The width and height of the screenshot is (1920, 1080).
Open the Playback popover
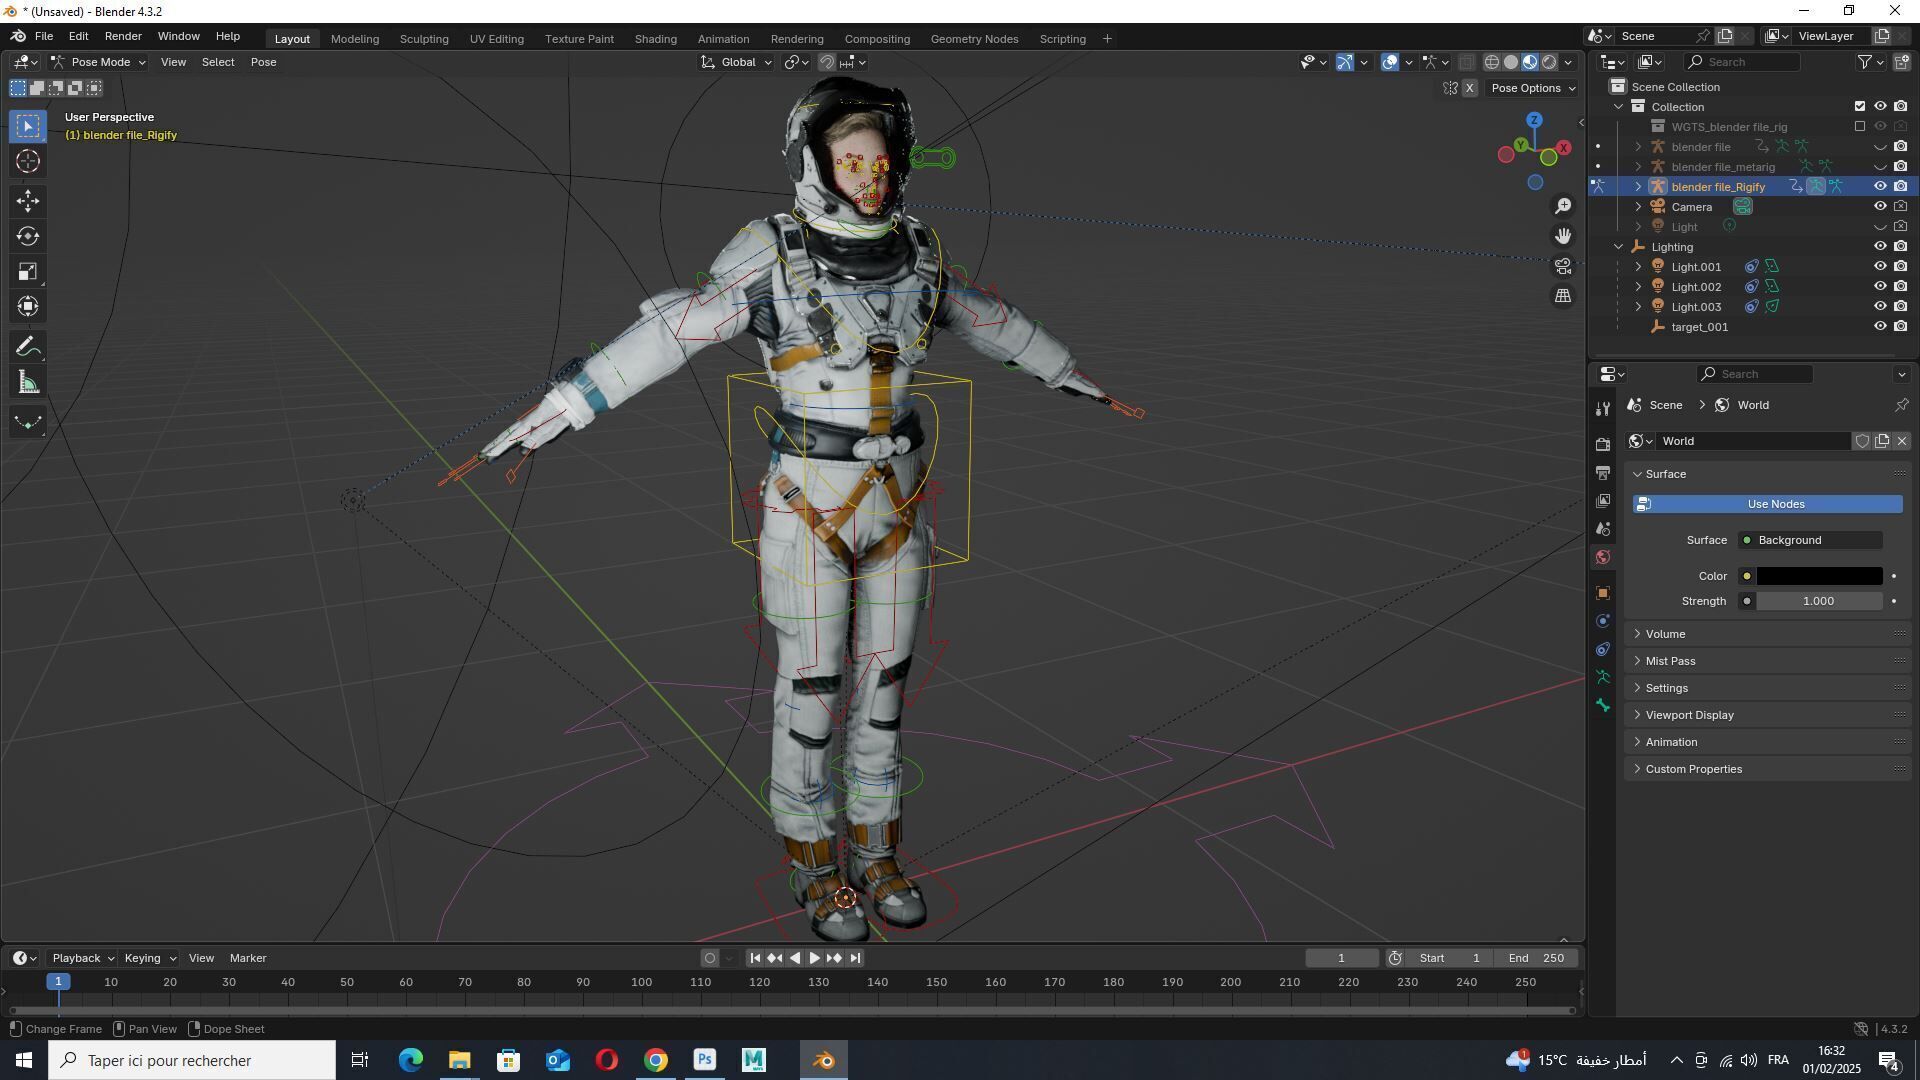(x=82, y=958)
